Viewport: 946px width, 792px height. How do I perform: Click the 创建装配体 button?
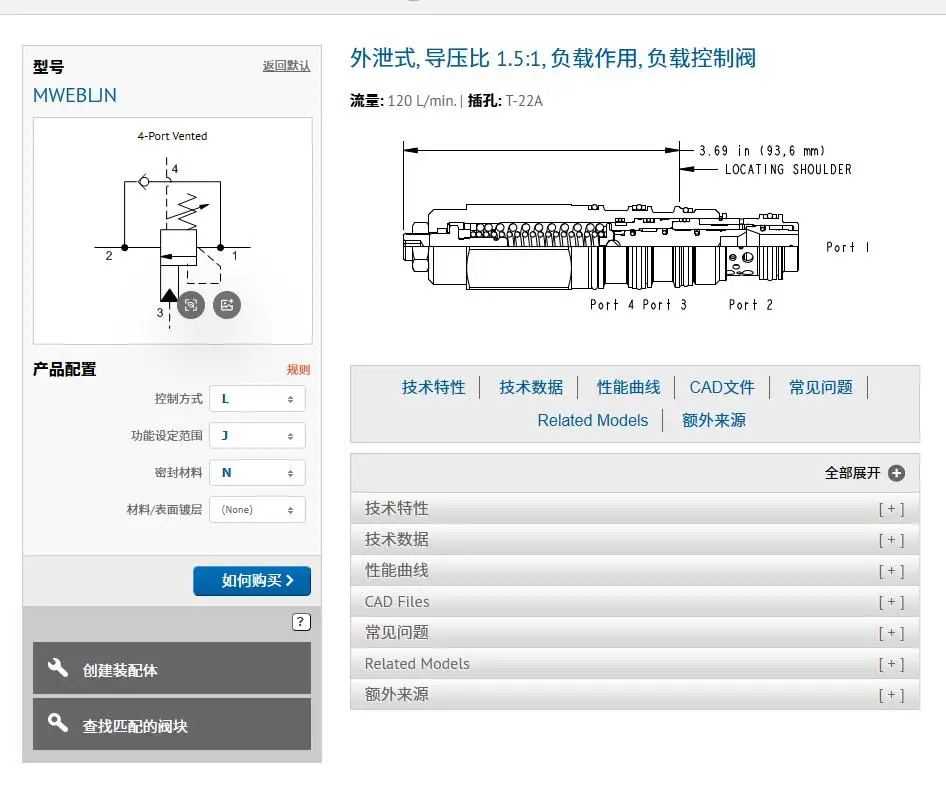tap(172, 668)
